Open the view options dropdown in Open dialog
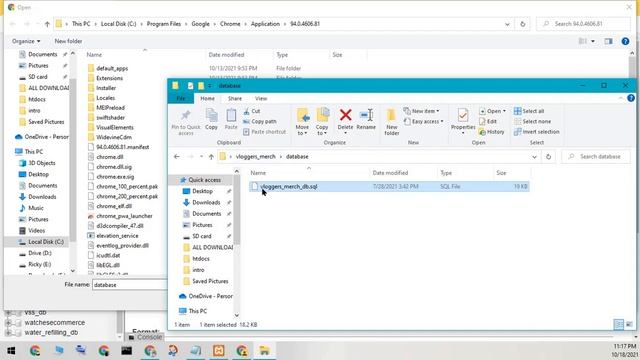Screen dimensions: 640x360 [593, 41]
